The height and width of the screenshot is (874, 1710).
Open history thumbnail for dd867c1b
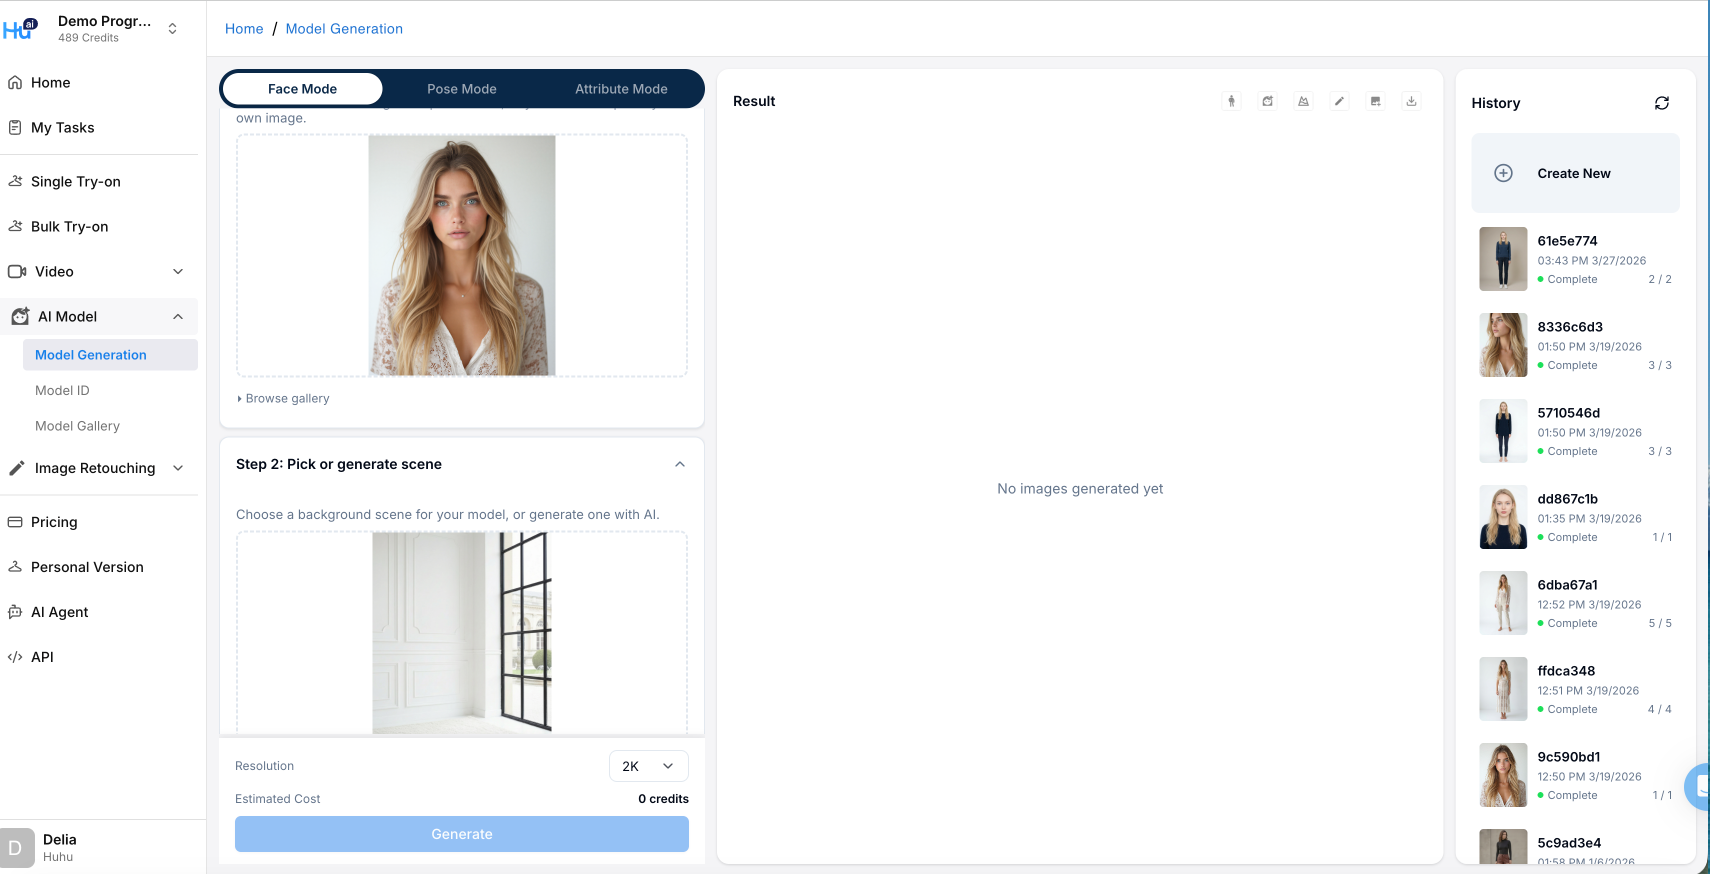(1503, 517)
